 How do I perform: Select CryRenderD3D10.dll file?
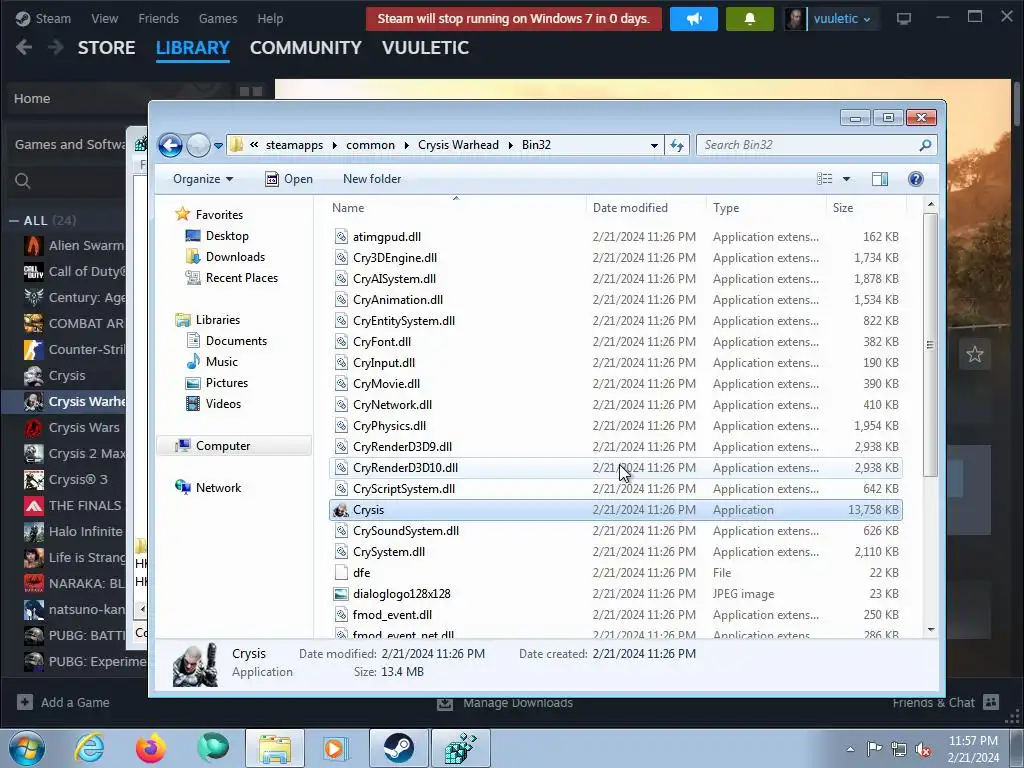(616, 468)
